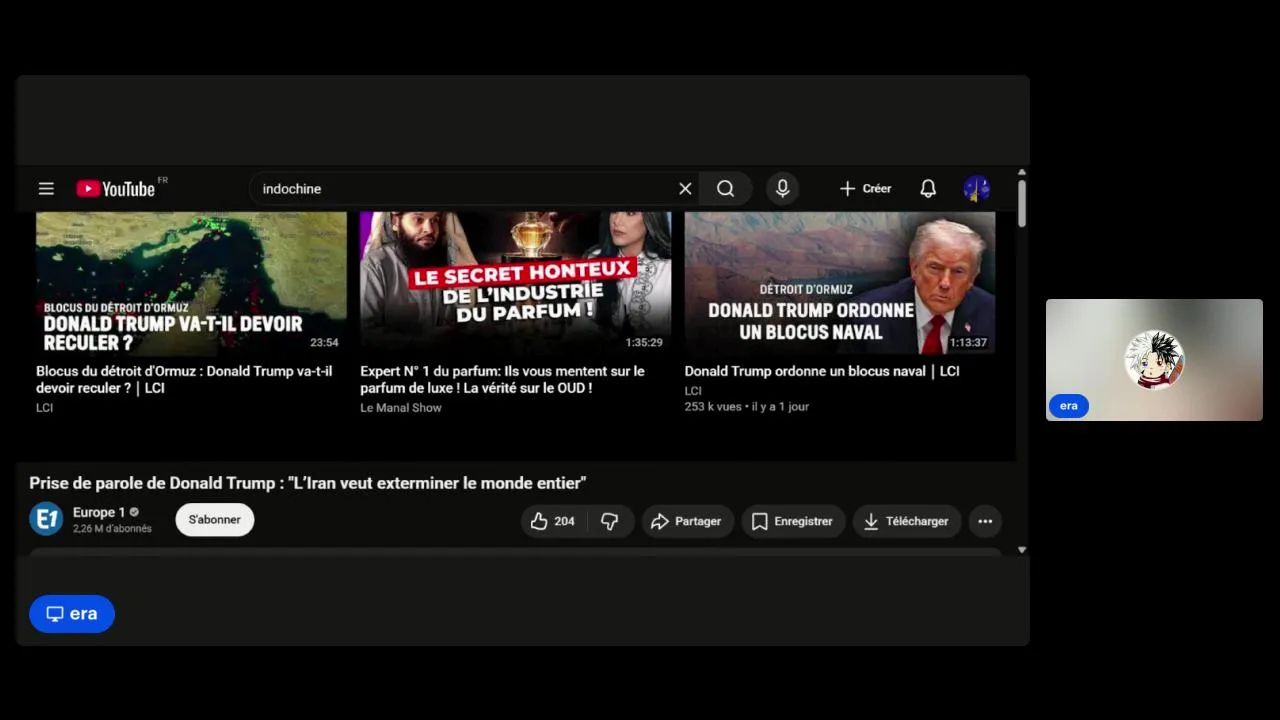Open the three-dot more actions menu
The height and width of the screenshot is (720, 1280).
tap(985, 521)
